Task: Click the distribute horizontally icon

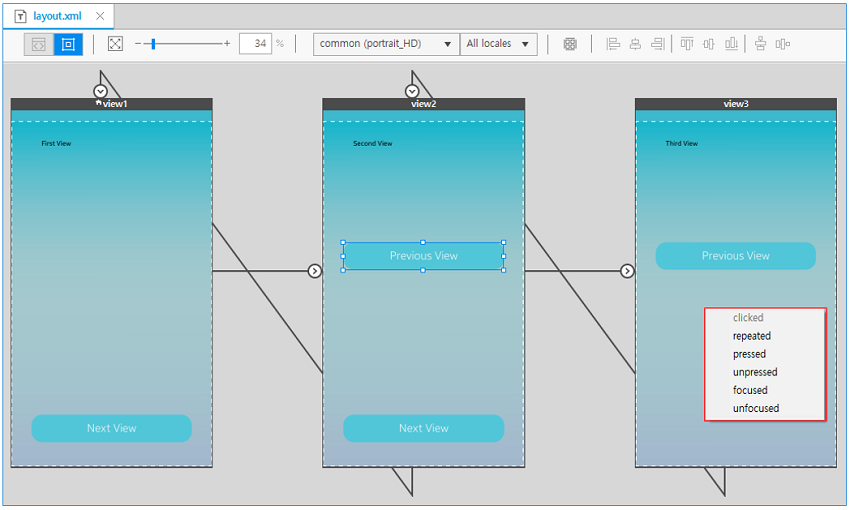Action: [783, 44]
